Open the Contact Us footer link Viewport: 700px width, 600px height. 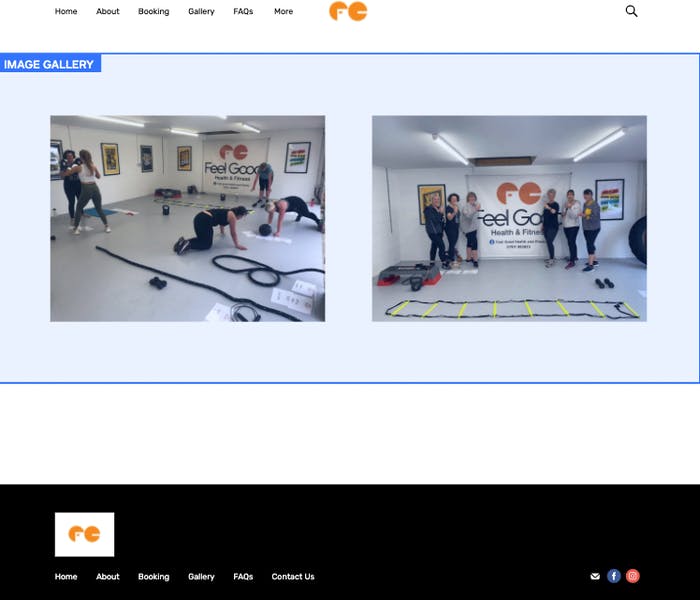click(293, 577)
